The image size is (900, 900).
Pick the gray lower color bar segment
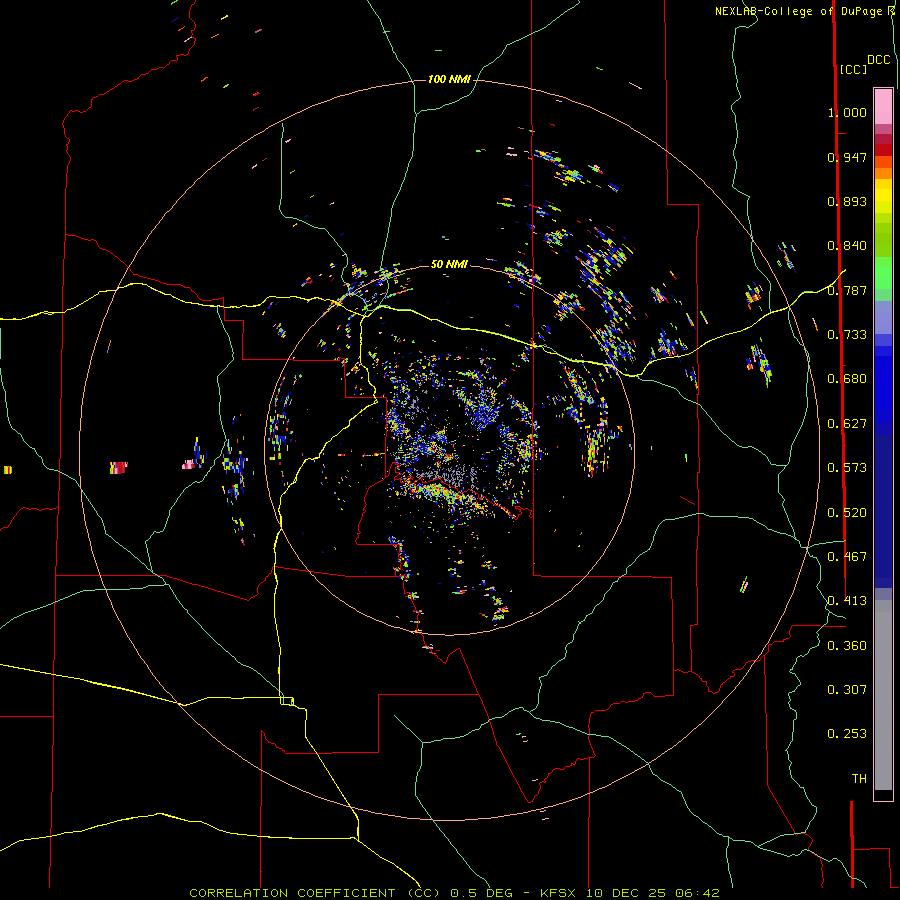pyautogui.click(x=883, y=695)
